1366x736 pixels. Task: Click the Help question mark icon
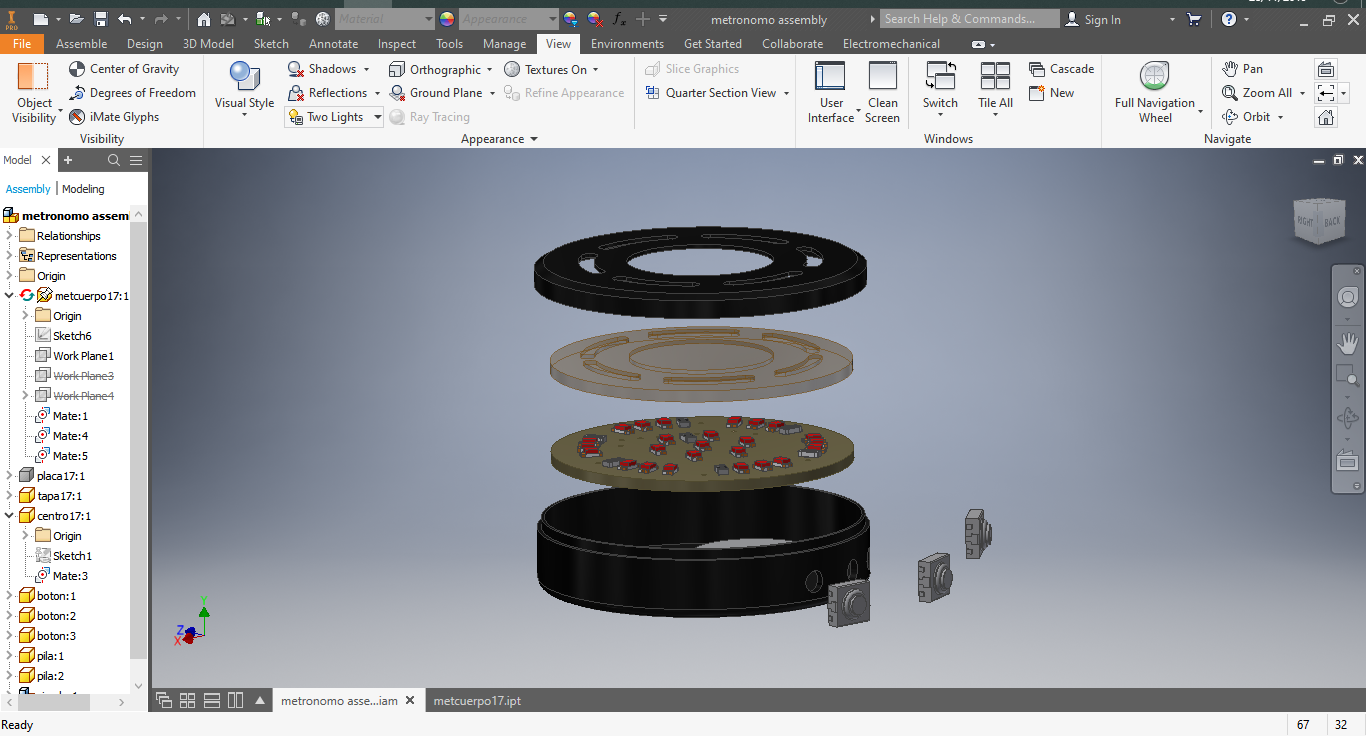[x=1229, y=19]
